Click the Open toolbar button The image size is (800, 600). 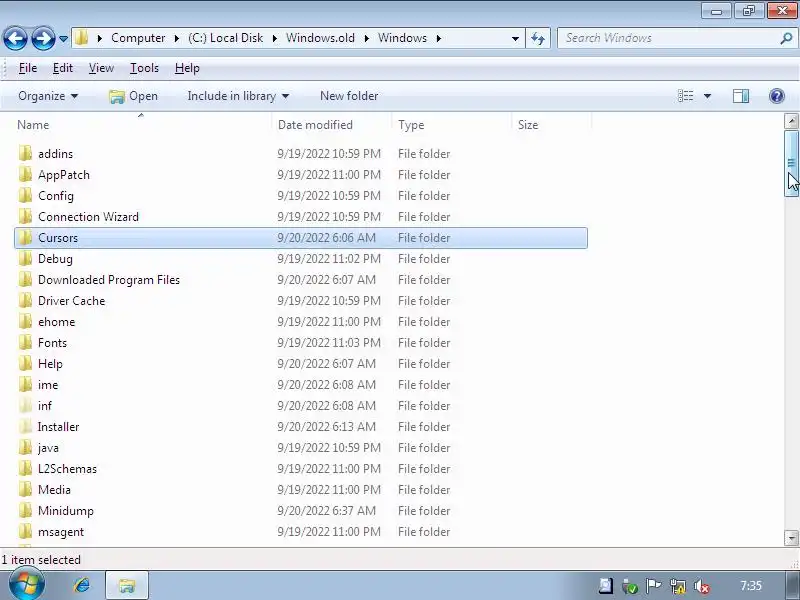(134, 96)
